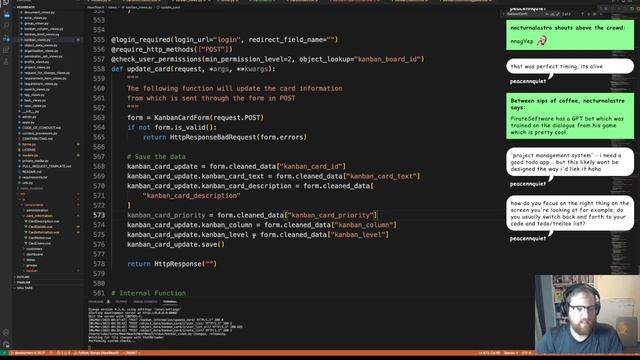Switch to the PROBLEMS panel tab
The height and width of the screenshot is (360, 640).
click(x=96, y=302)
